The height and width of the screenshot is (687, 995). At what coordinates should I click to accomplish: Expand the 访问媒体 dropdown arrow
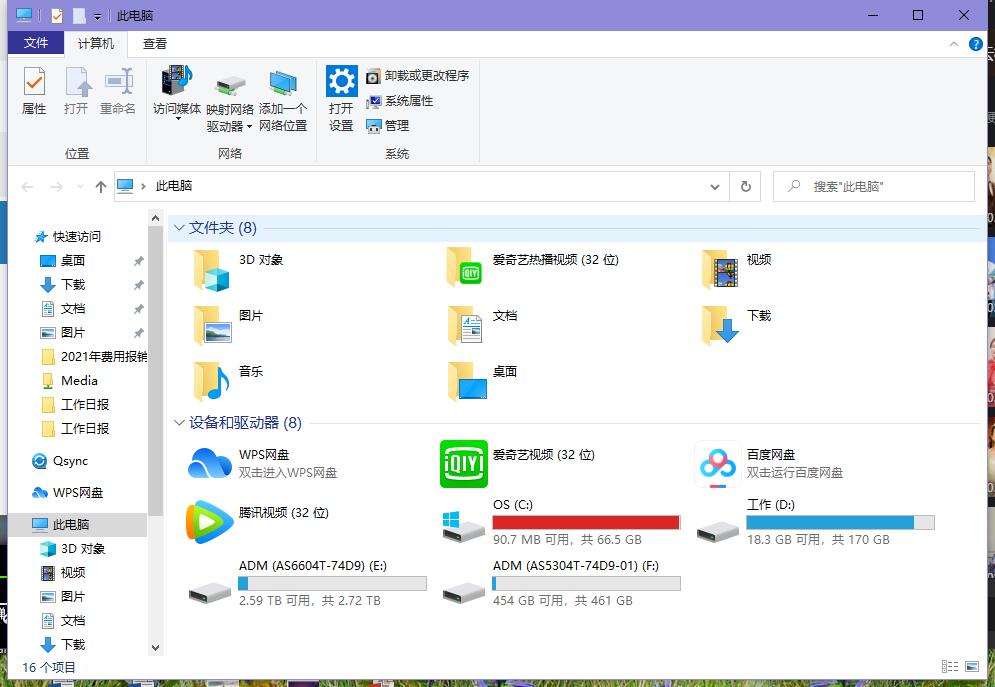[178, 119]
